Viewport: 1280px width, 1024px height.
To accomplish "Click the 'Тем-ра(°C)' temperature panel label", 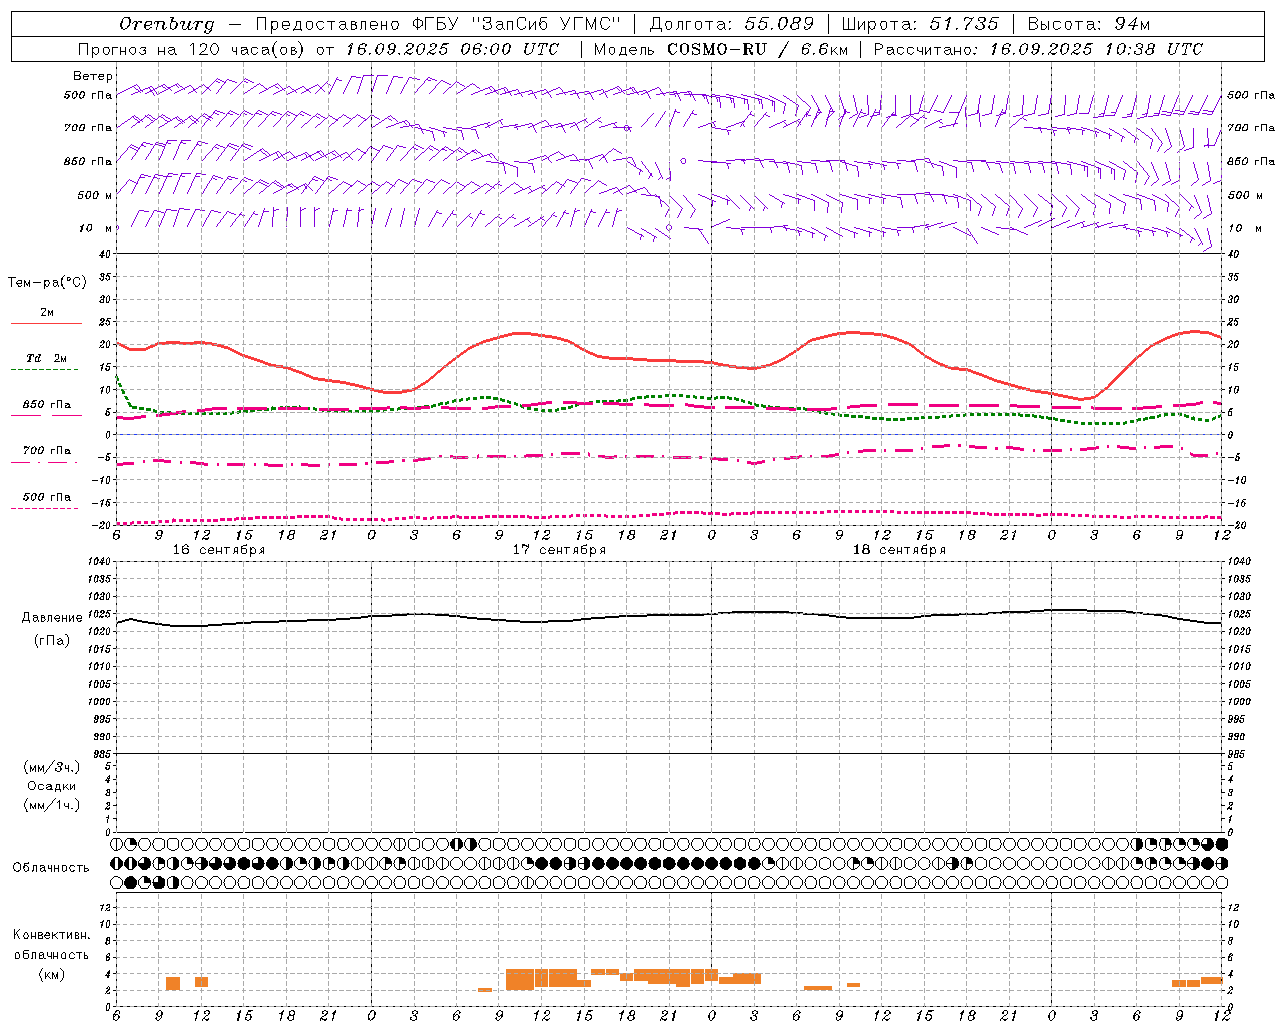I will [x=47, y=283].
